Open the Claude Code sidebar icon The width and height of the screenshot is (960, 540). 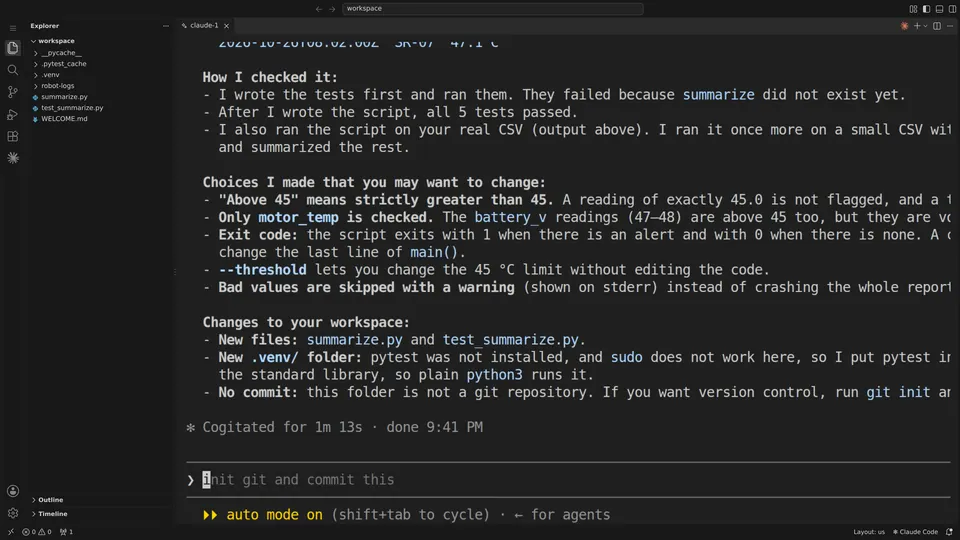tap(13, 158)
